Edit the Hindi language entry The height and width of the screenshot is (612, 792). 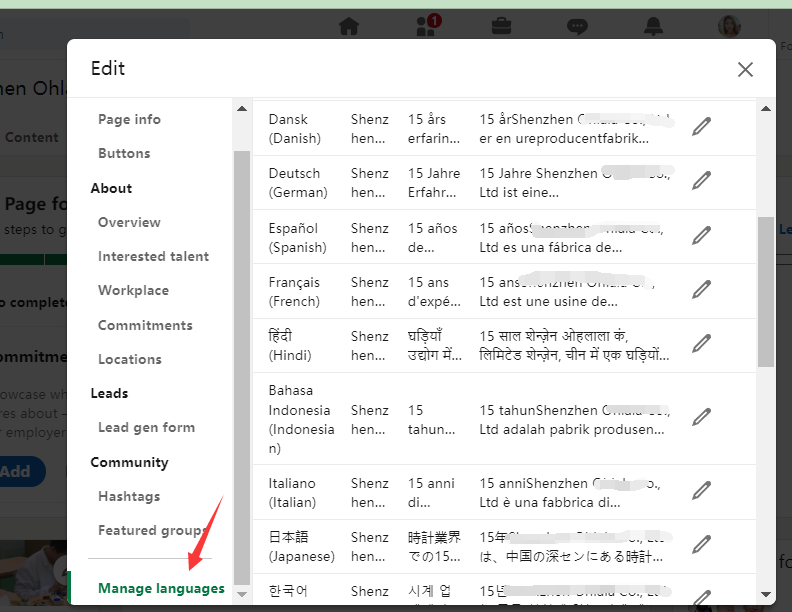701,344
